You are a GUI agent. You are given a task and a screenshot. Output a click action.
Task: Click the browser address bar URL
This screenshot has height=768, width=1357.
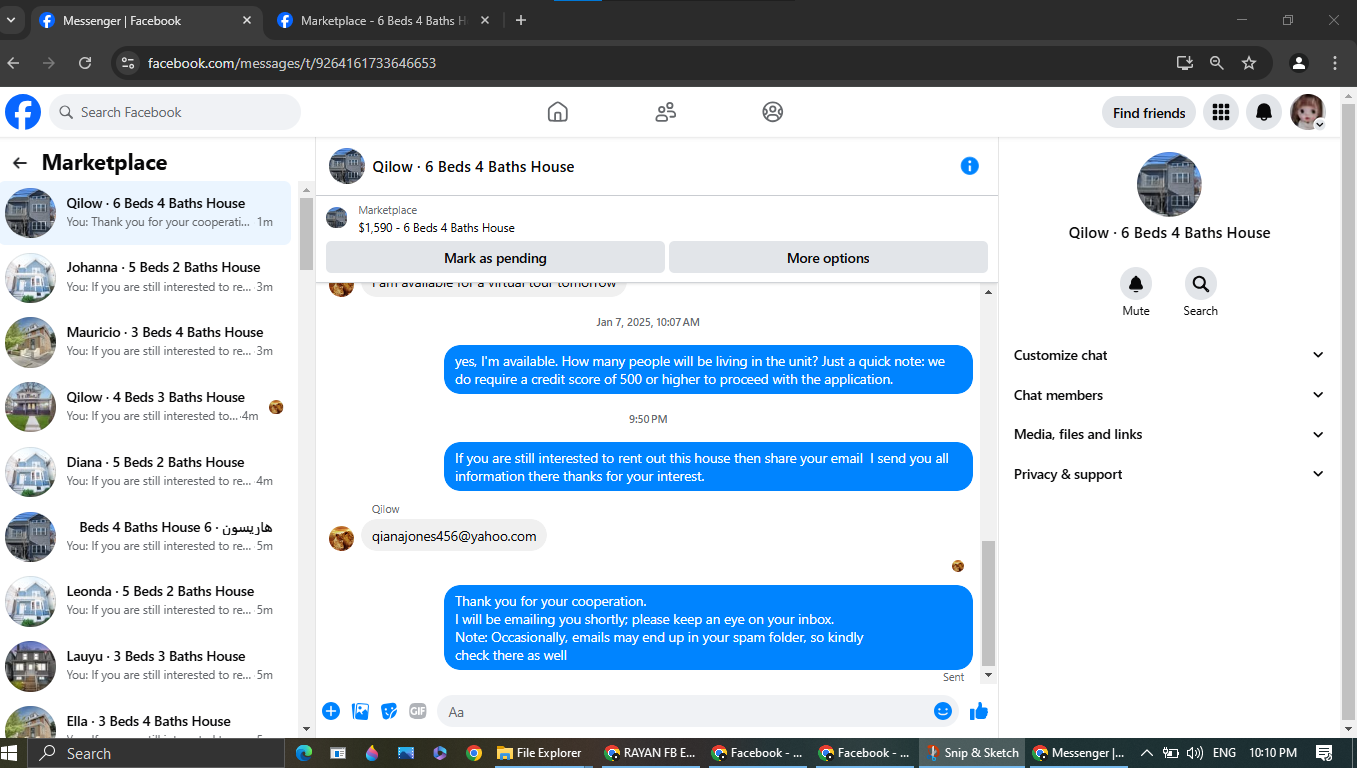(x=292, y=63)
